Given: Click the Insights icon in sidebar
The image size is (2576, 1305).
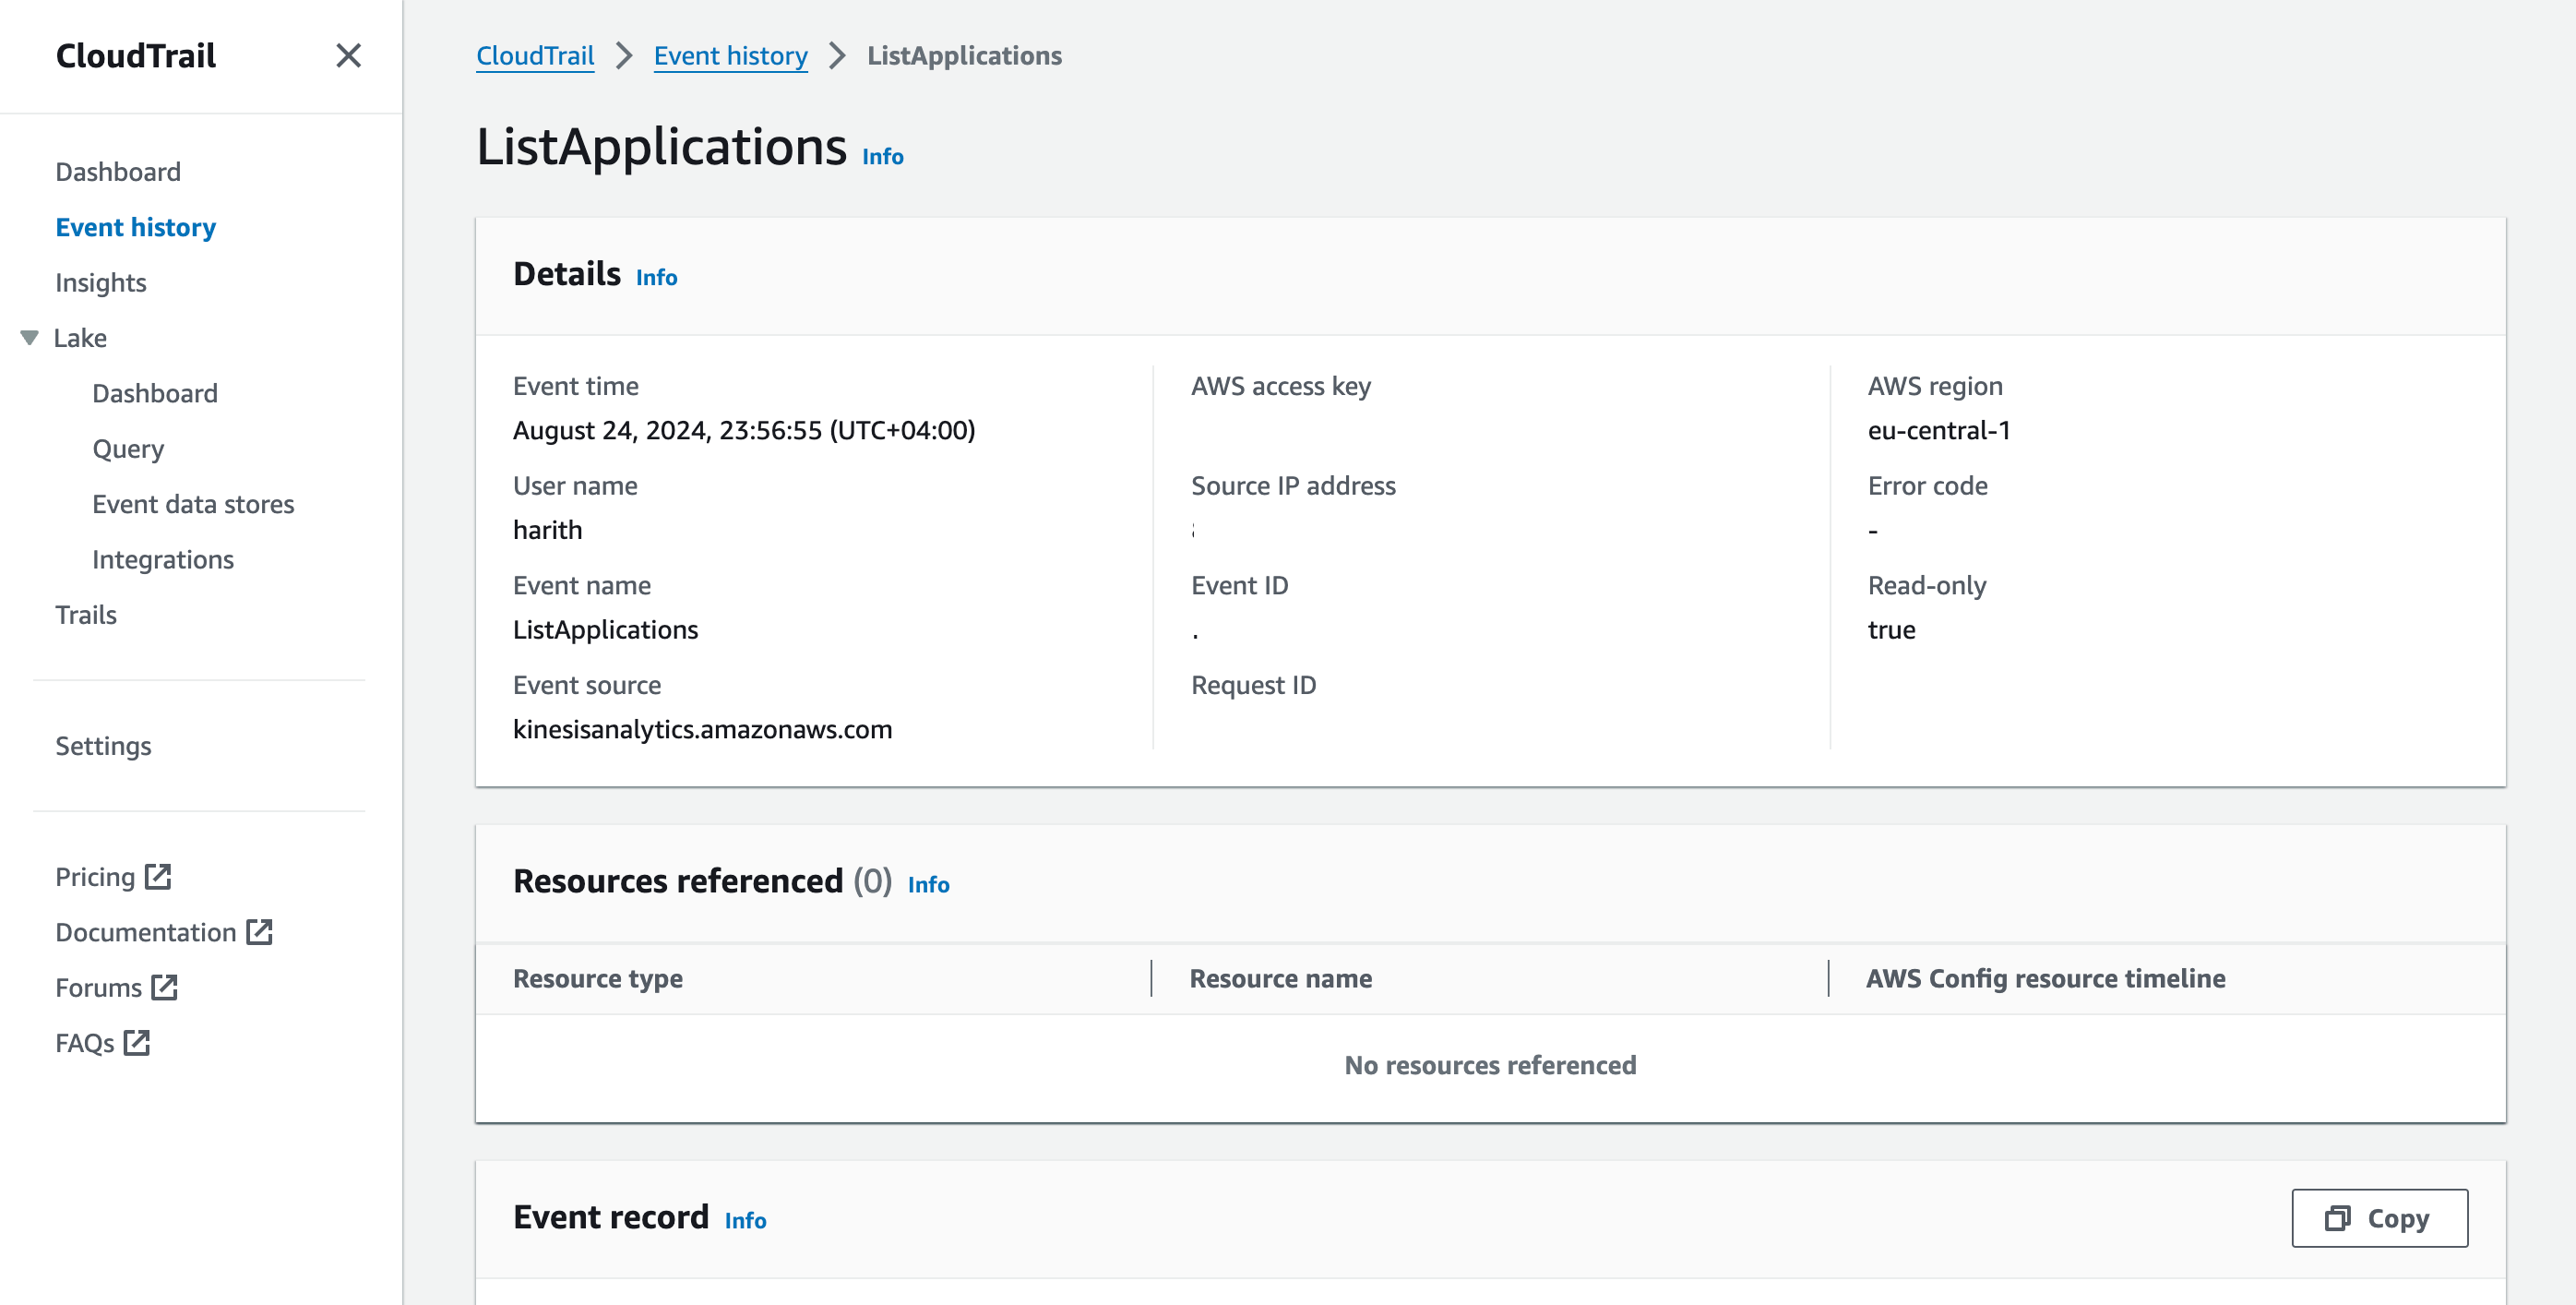Looking at the screenshot, I should 101,281.
